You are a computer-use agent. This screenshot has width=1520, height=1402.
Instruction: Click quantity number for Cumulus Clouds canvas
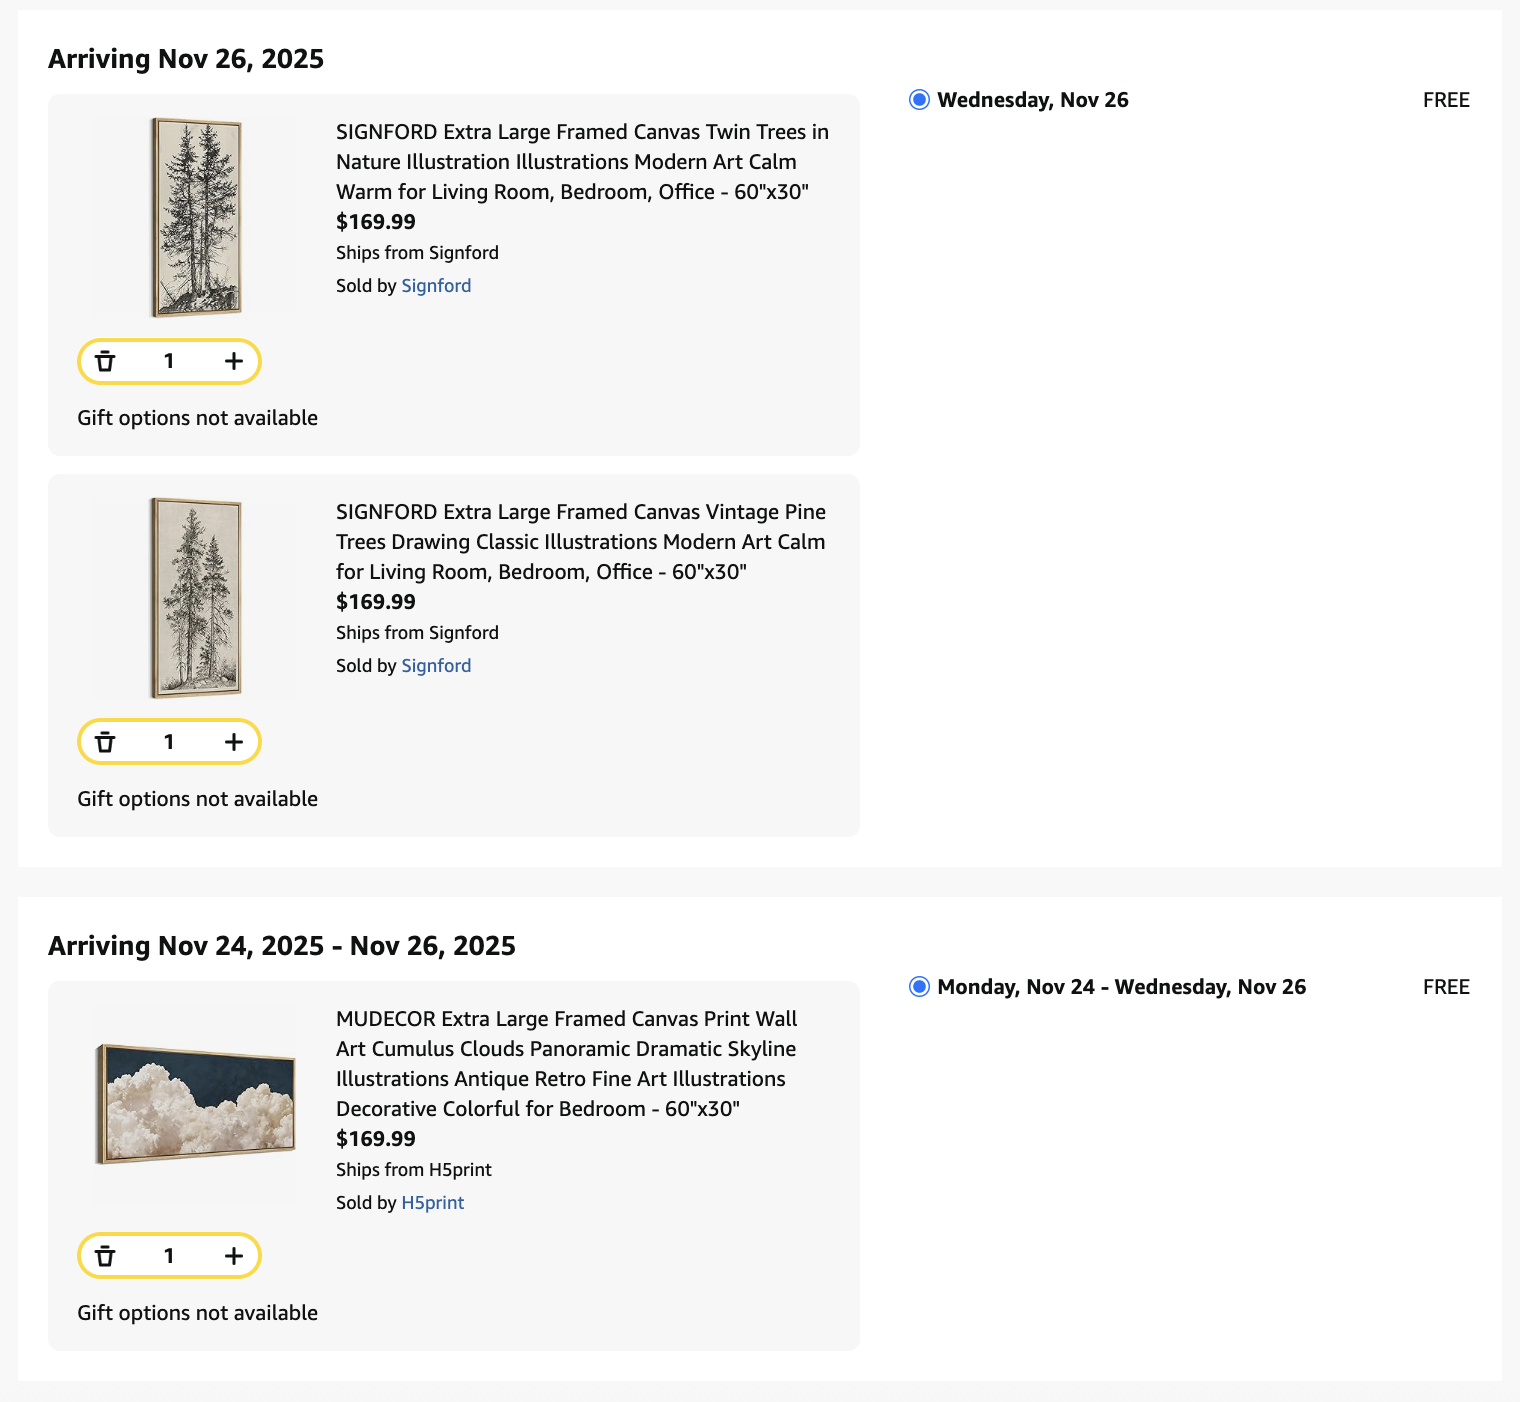(169, 1256)
